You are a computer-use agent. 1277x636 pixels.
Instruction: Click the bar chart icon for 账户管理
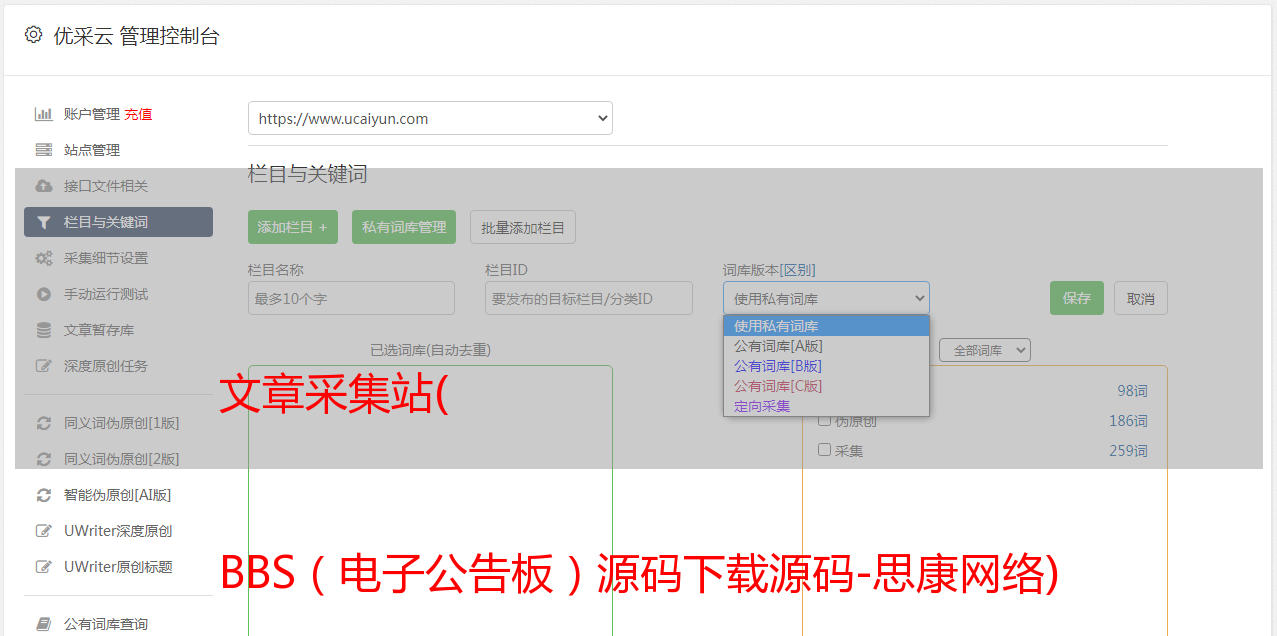[x=44, y=114]
